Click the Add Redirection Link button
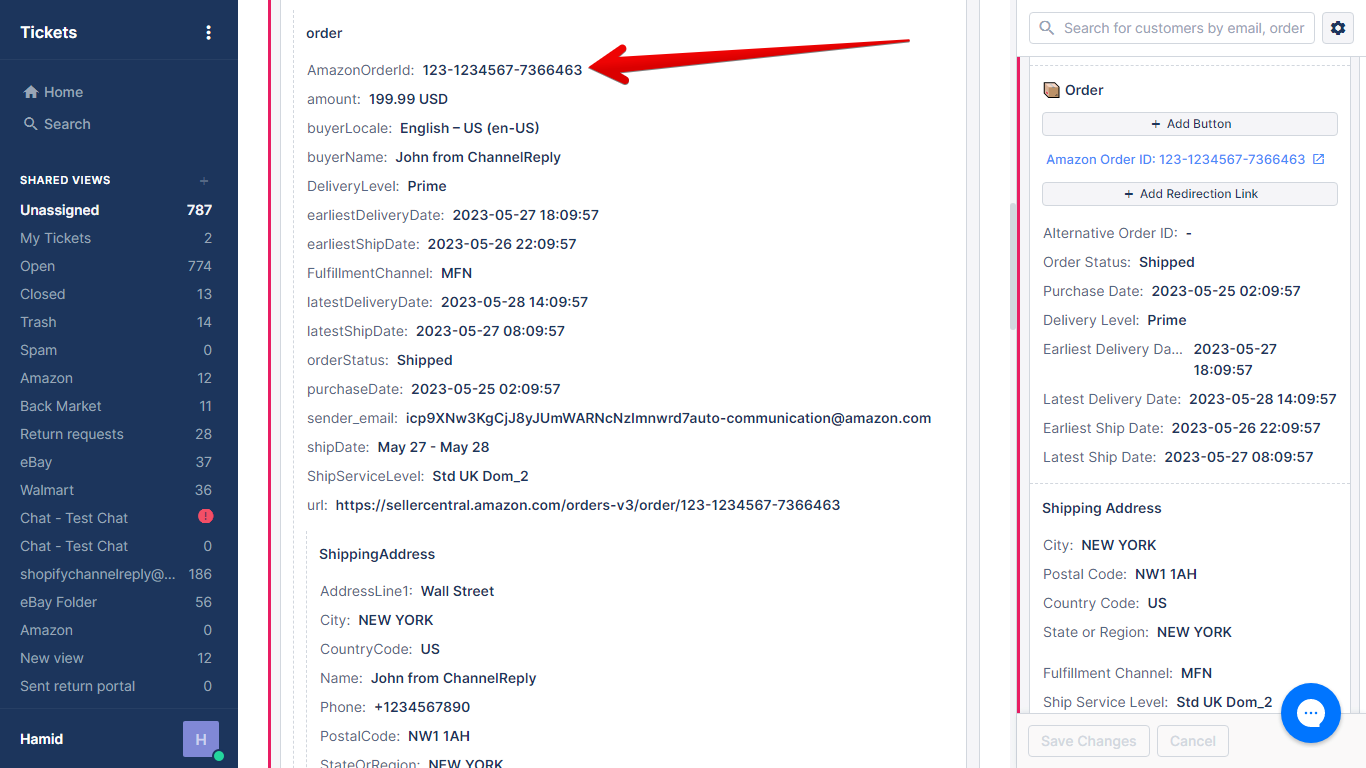The image size is (1366, 768). pyautogui.click(x=1190, y=194)
